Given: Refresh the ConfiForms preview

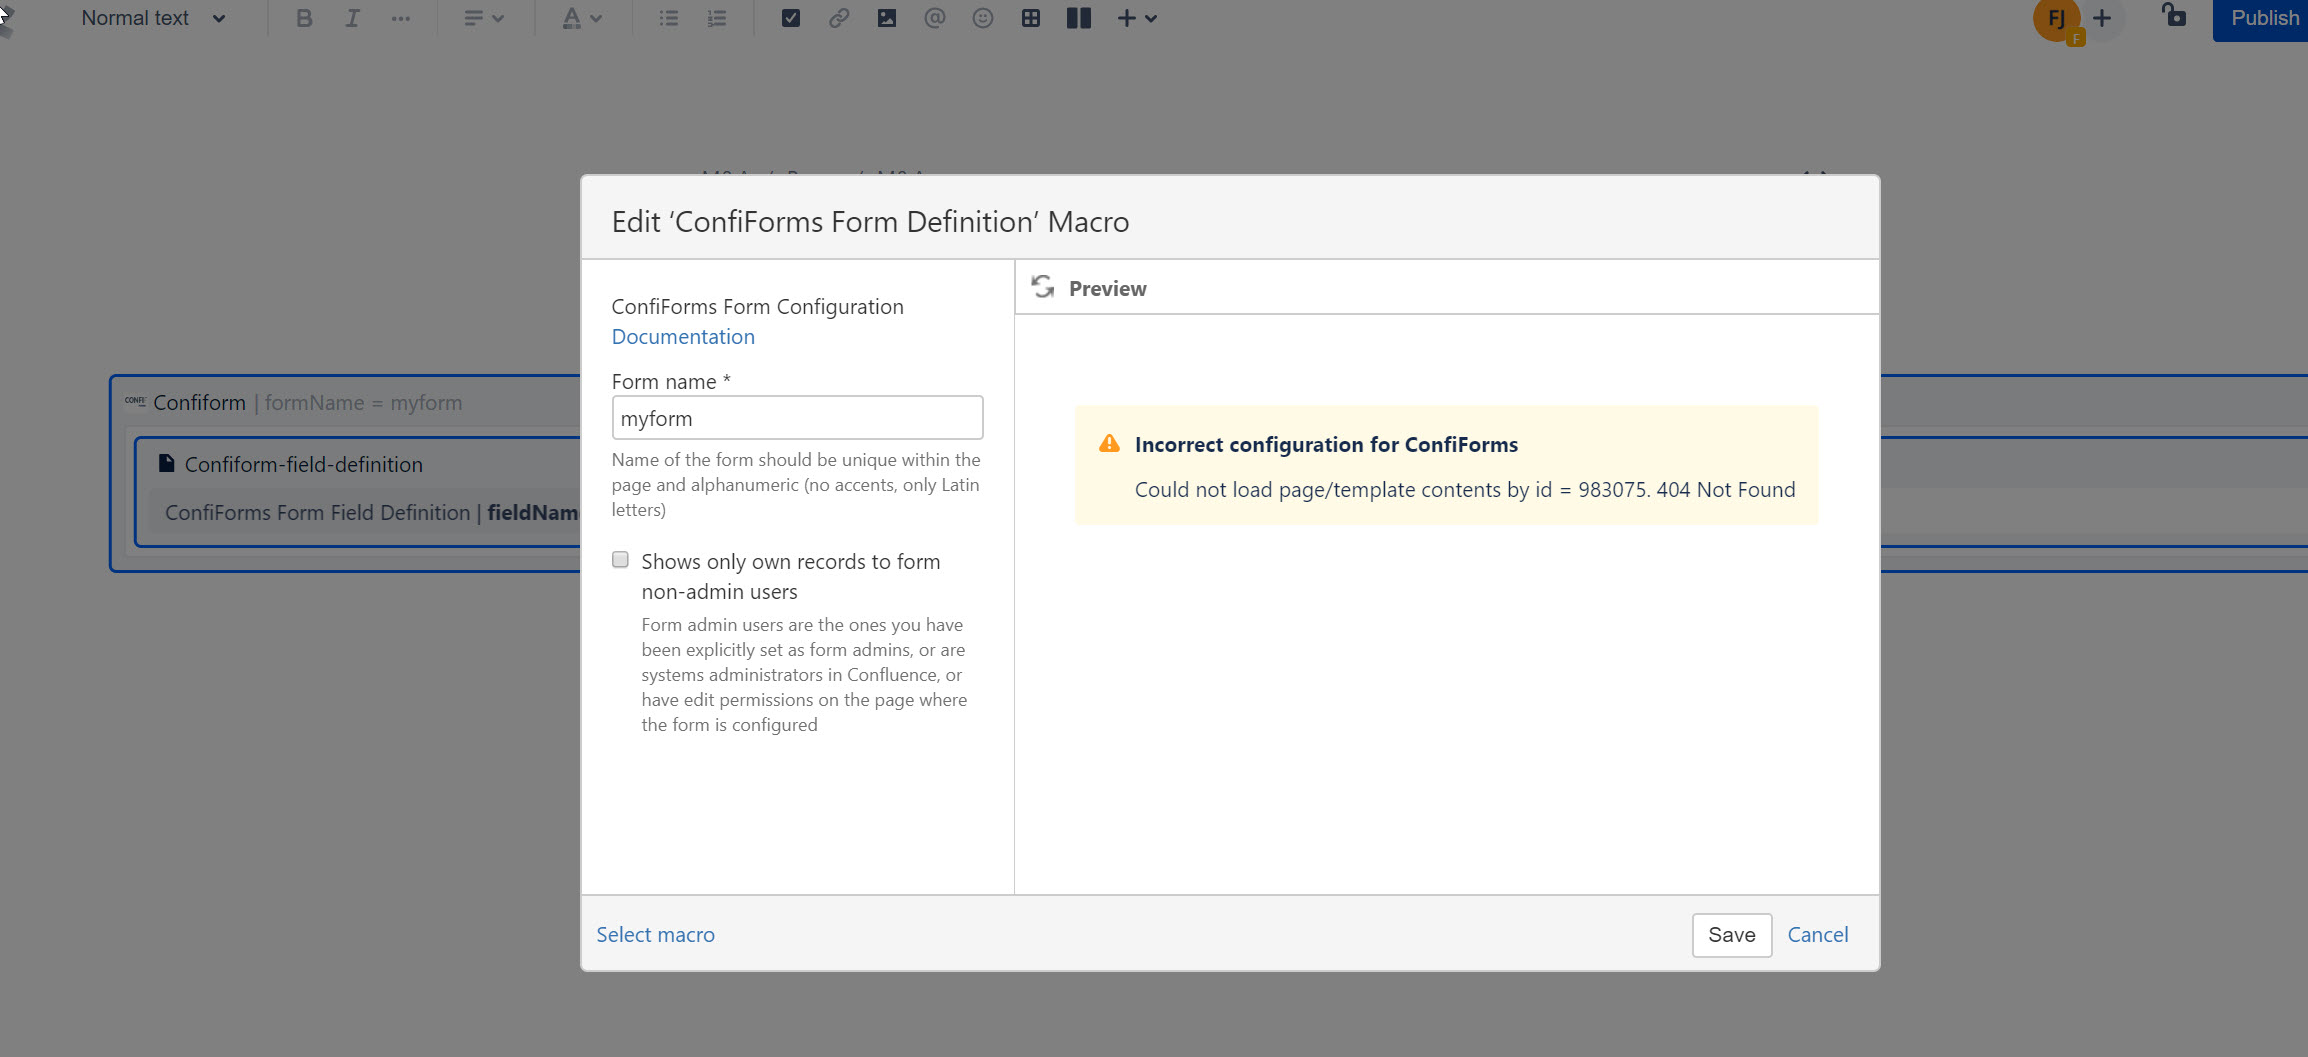Looking at the screenshot, I should point(1042,287).
